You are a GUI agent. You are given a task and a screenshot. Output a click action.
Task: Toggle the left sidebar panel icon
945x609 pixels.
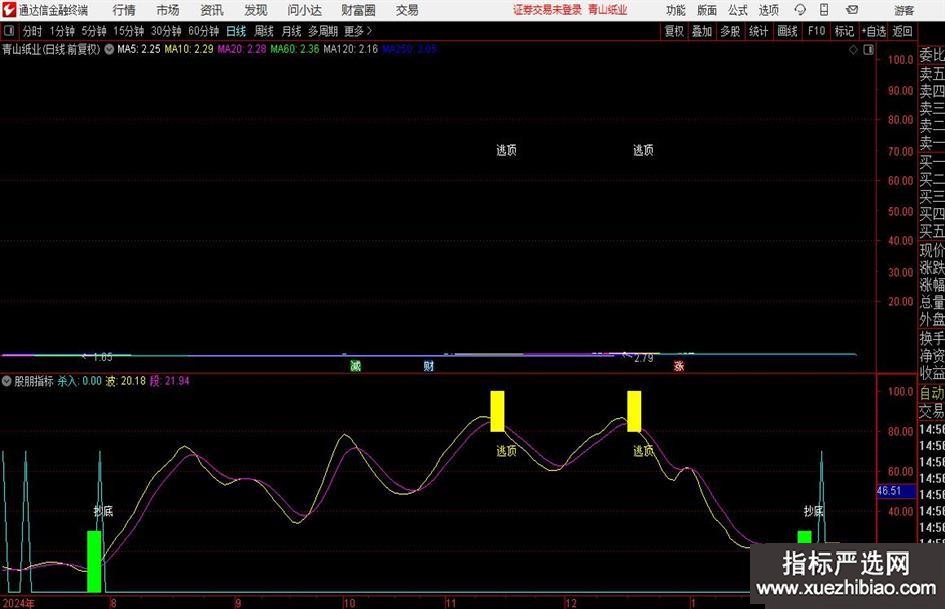pyautogui.click(x=9, y=31)
